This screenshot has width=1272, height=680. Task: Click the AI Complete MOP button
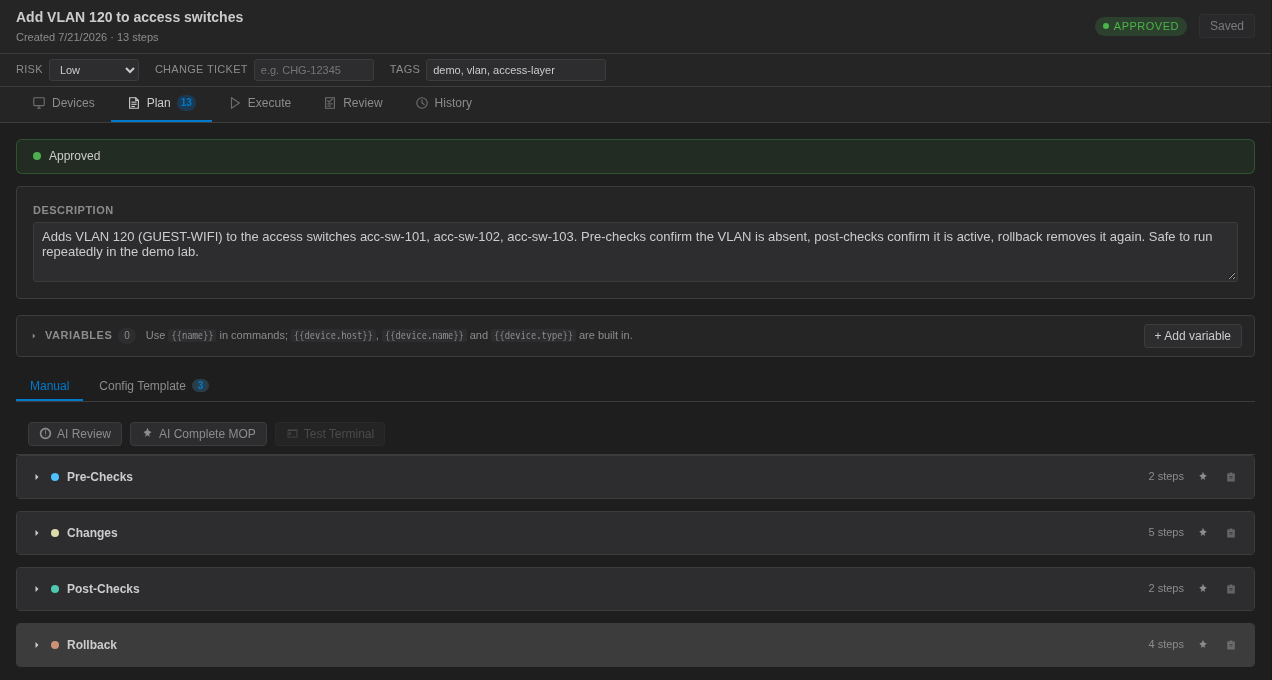198,434
